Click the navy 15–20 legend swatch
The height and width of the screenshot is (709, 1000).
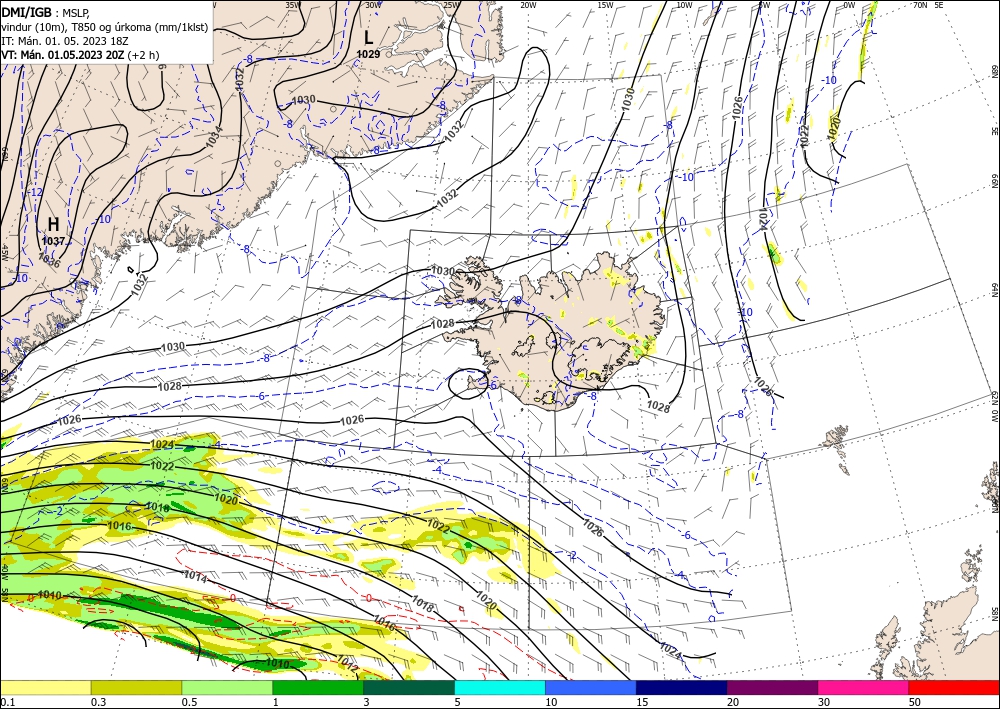click(x=681, y=687)
